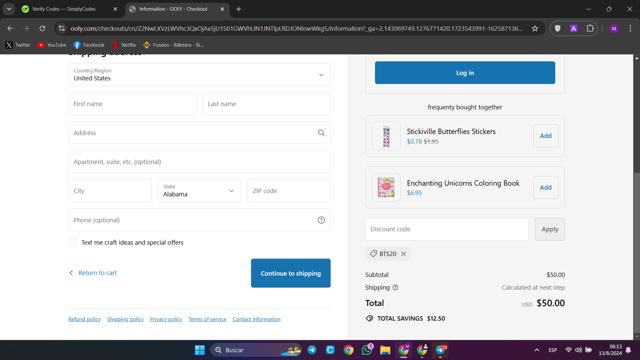Open the Windows Start menu
The width and height of the screenshot is (640, 360).
[200, 350]
